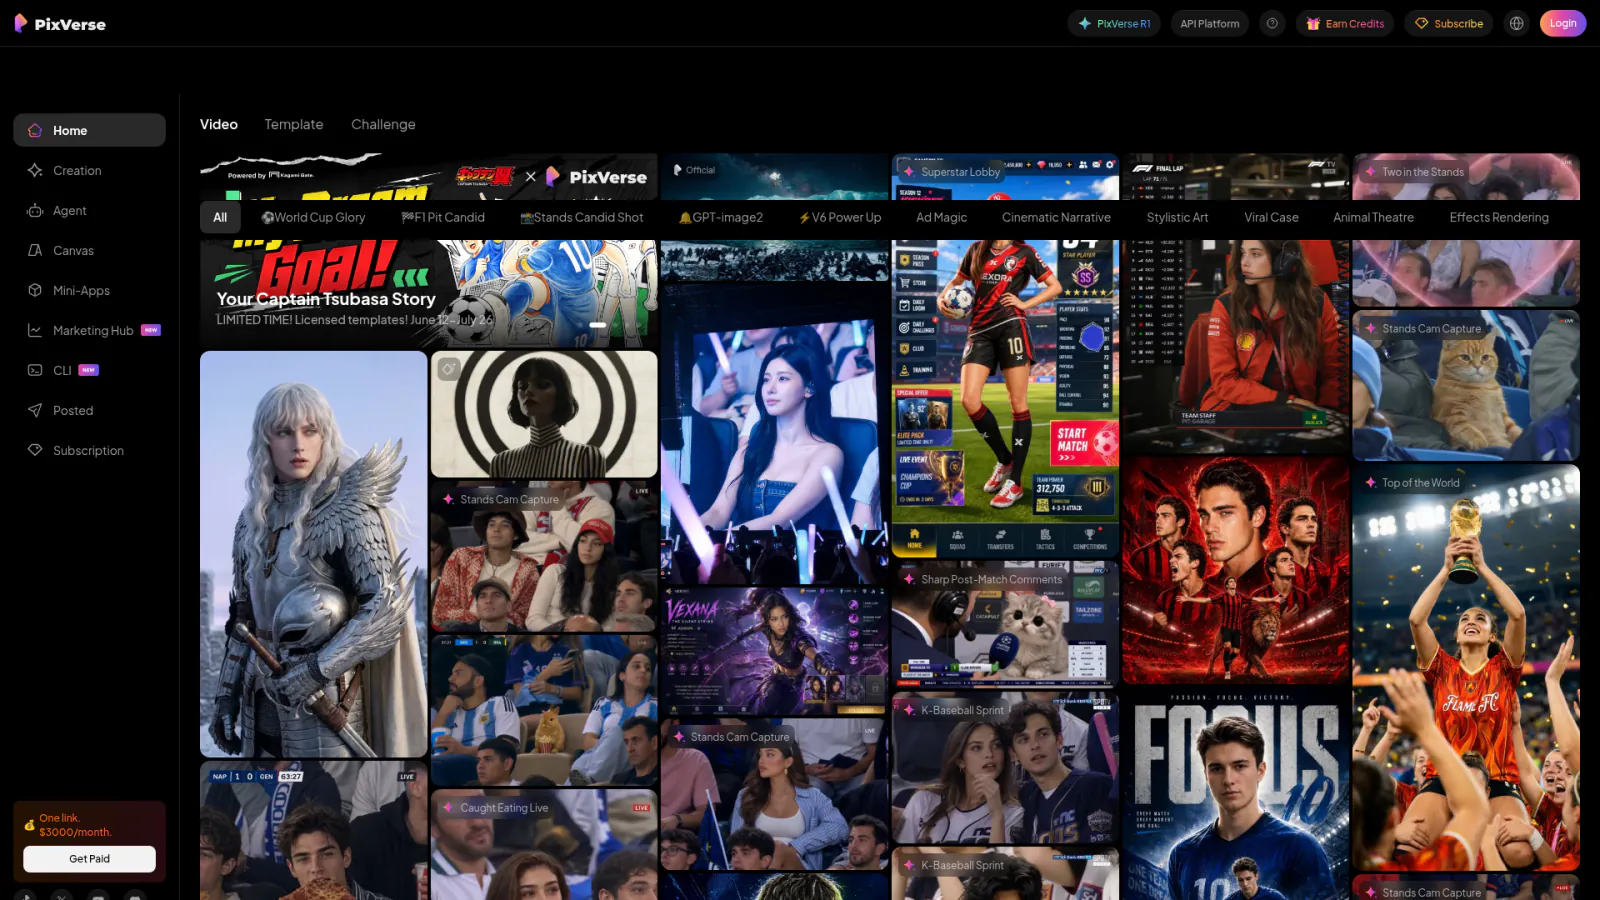
Task: Open the Captain Tsubasa Story banner
Action: pos(428,250)
